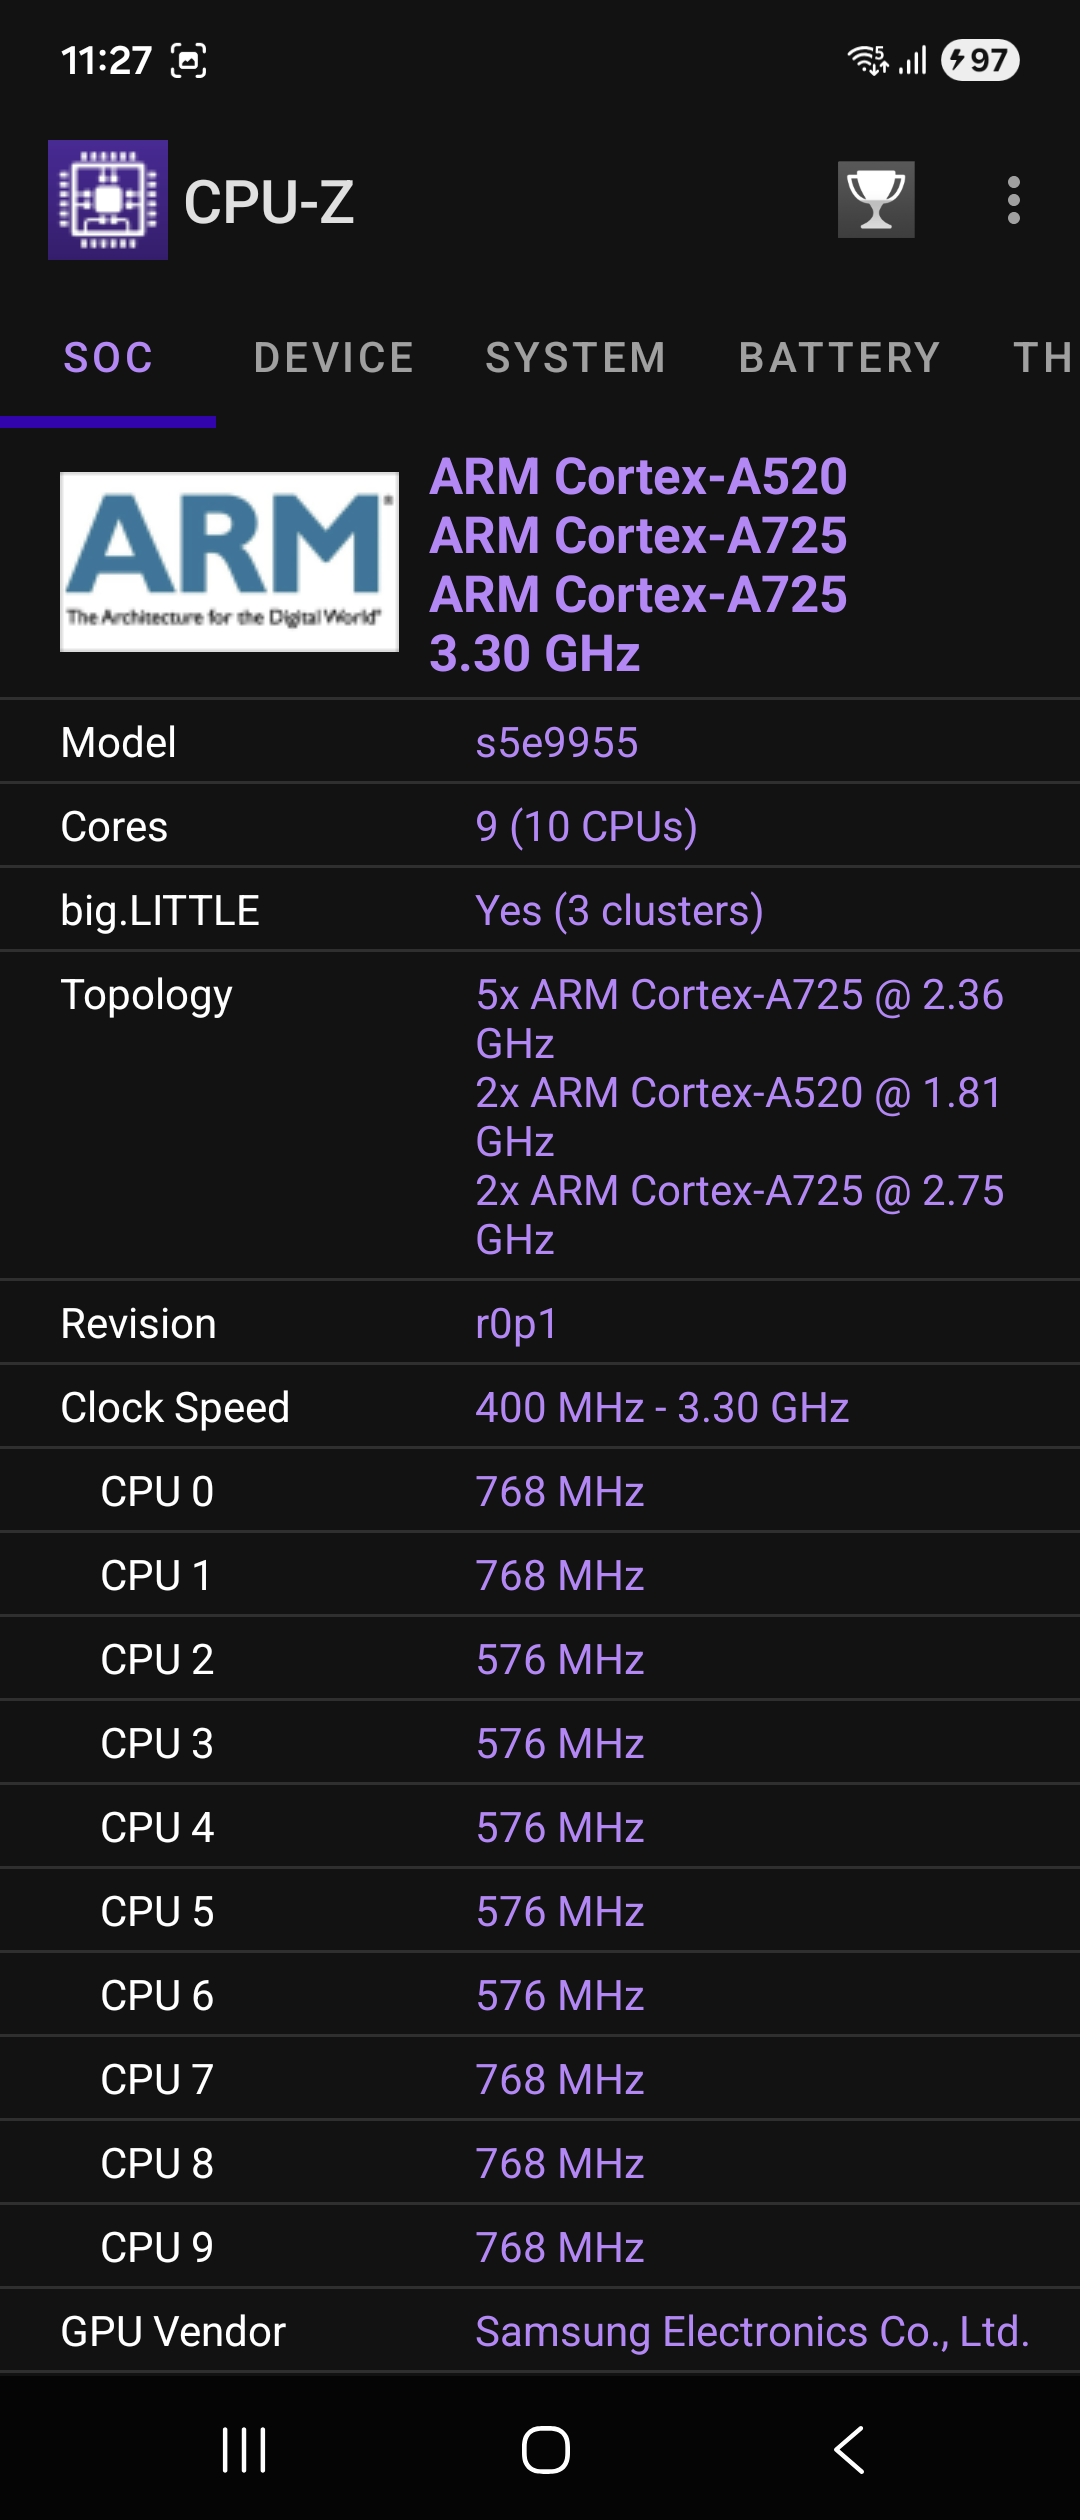
Task: Tap the CPU 0 frequency row
Action: point(540,1491)
